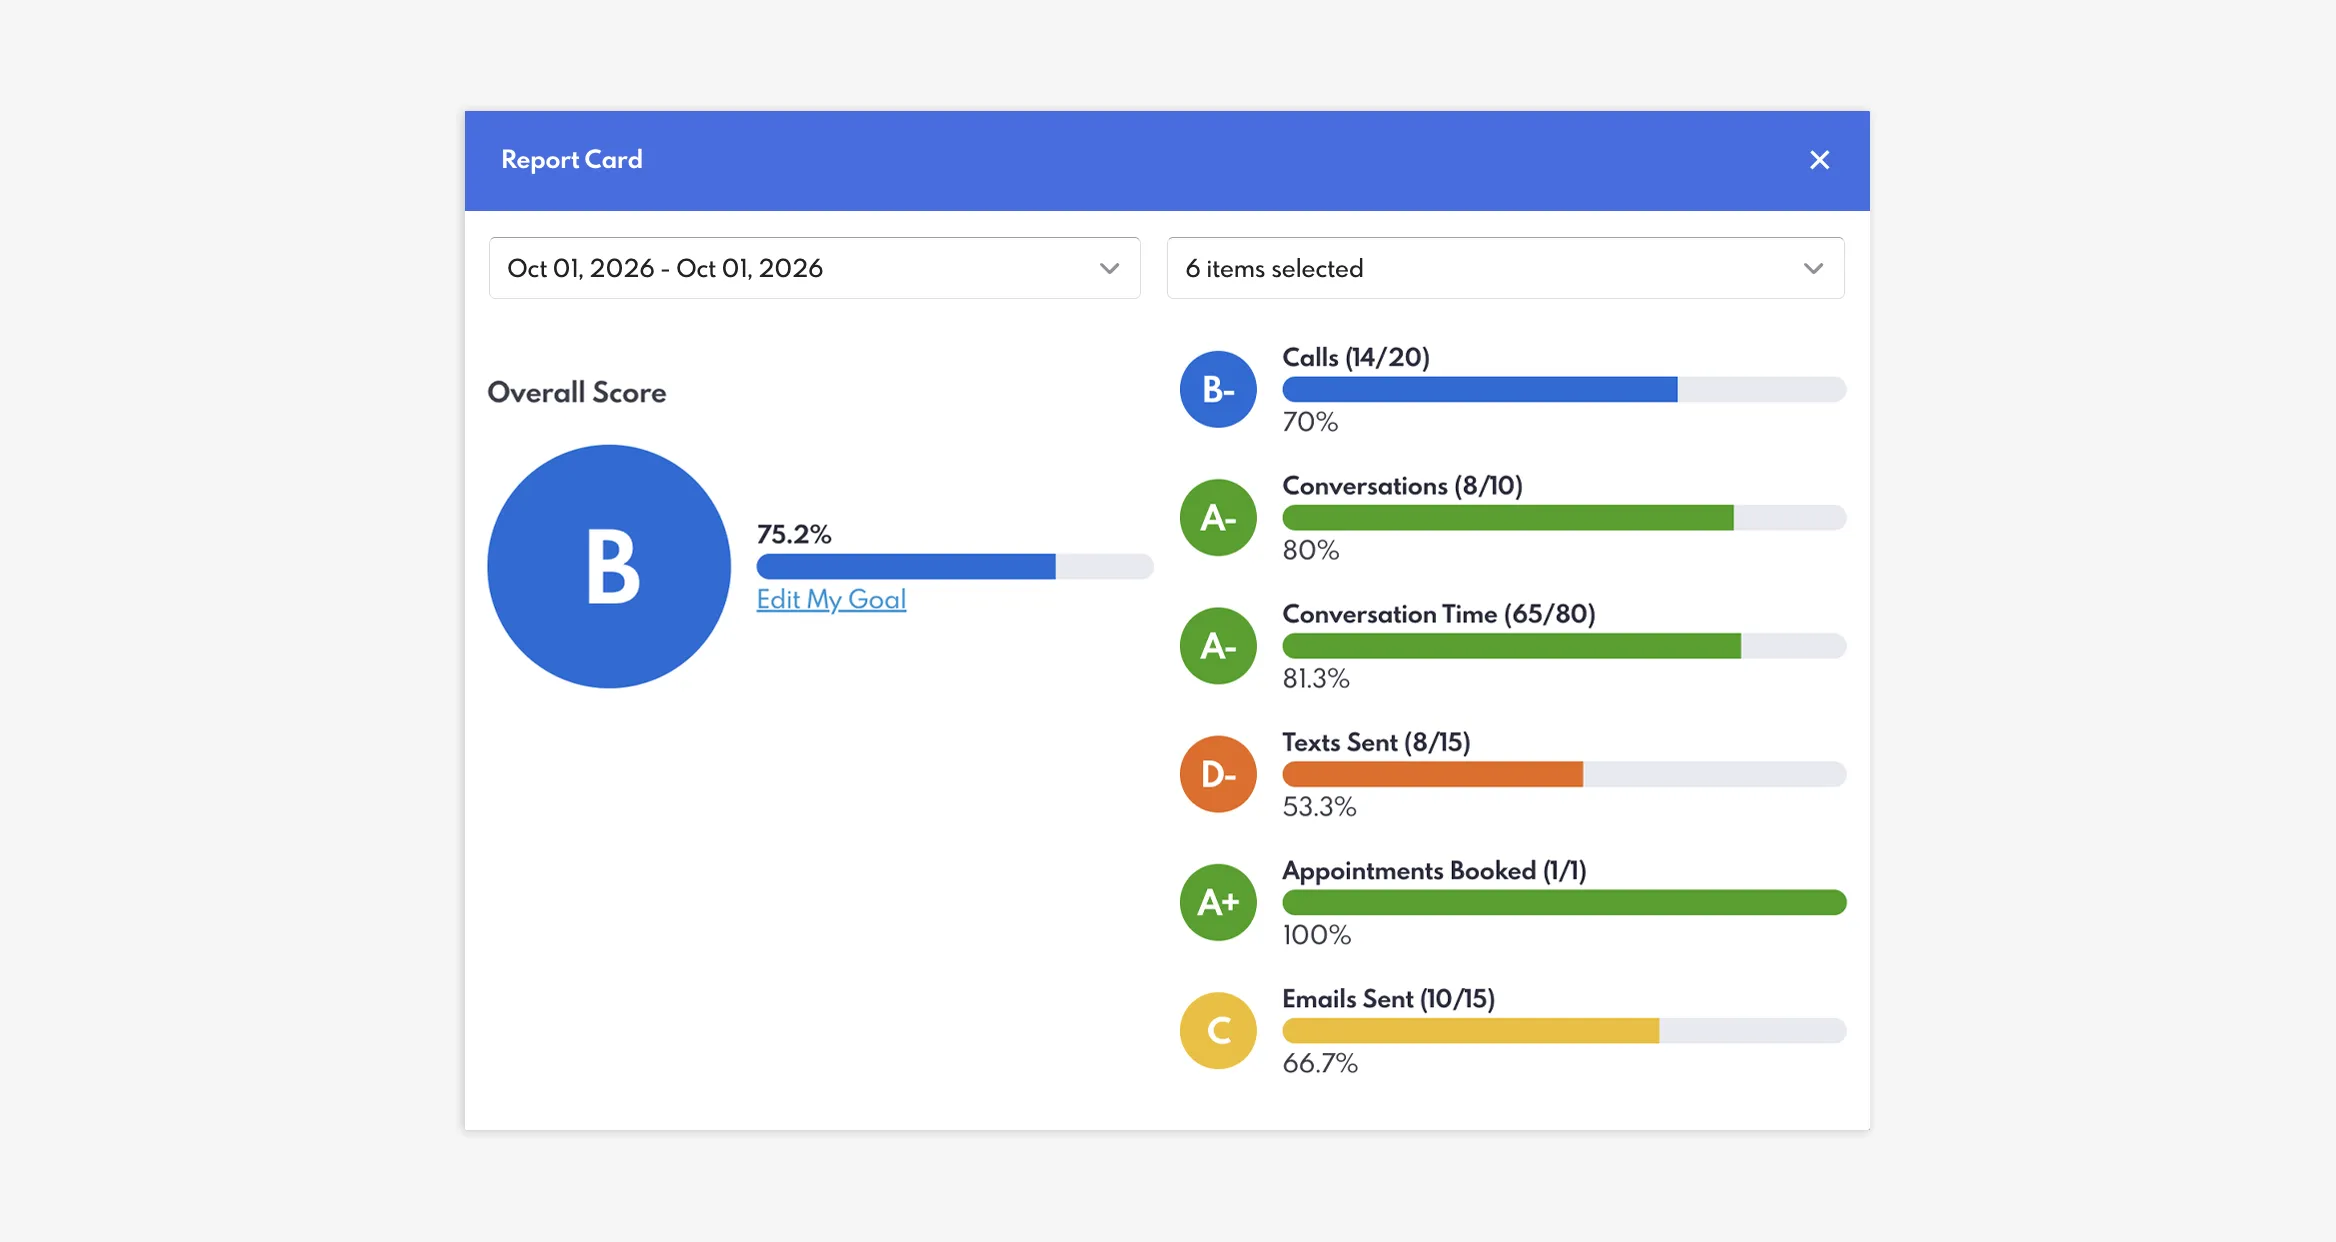2336x1242 pixels.
Task: Click the 'Emails Sent (10/15)' label
Action: click(1388, 999)
